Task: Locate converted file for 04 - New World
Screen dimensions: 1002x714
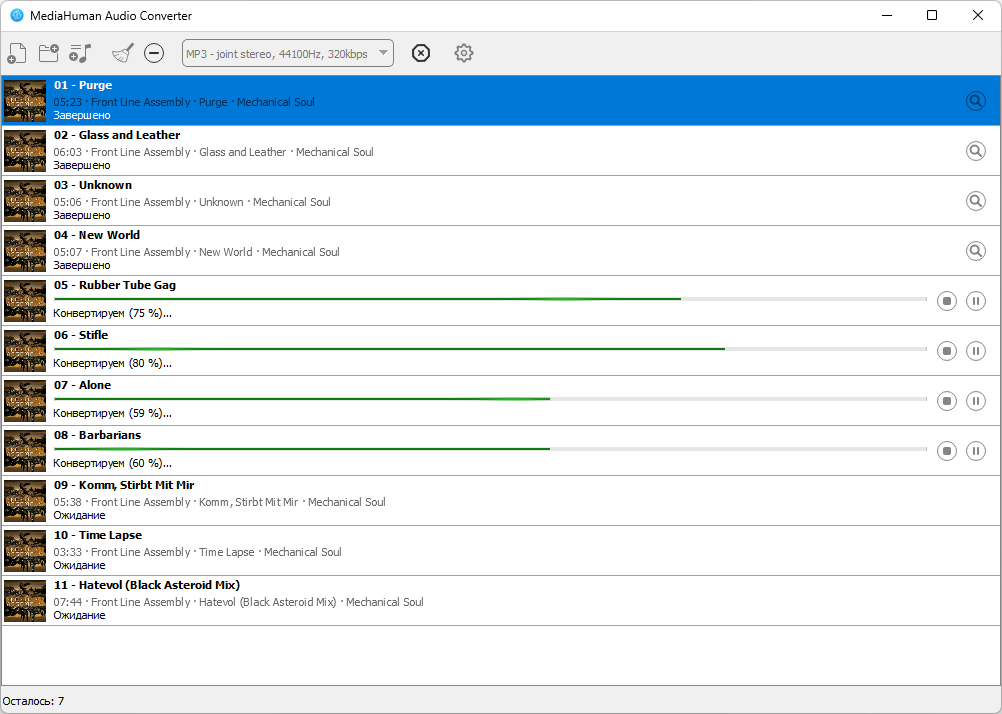Action: 976,251
